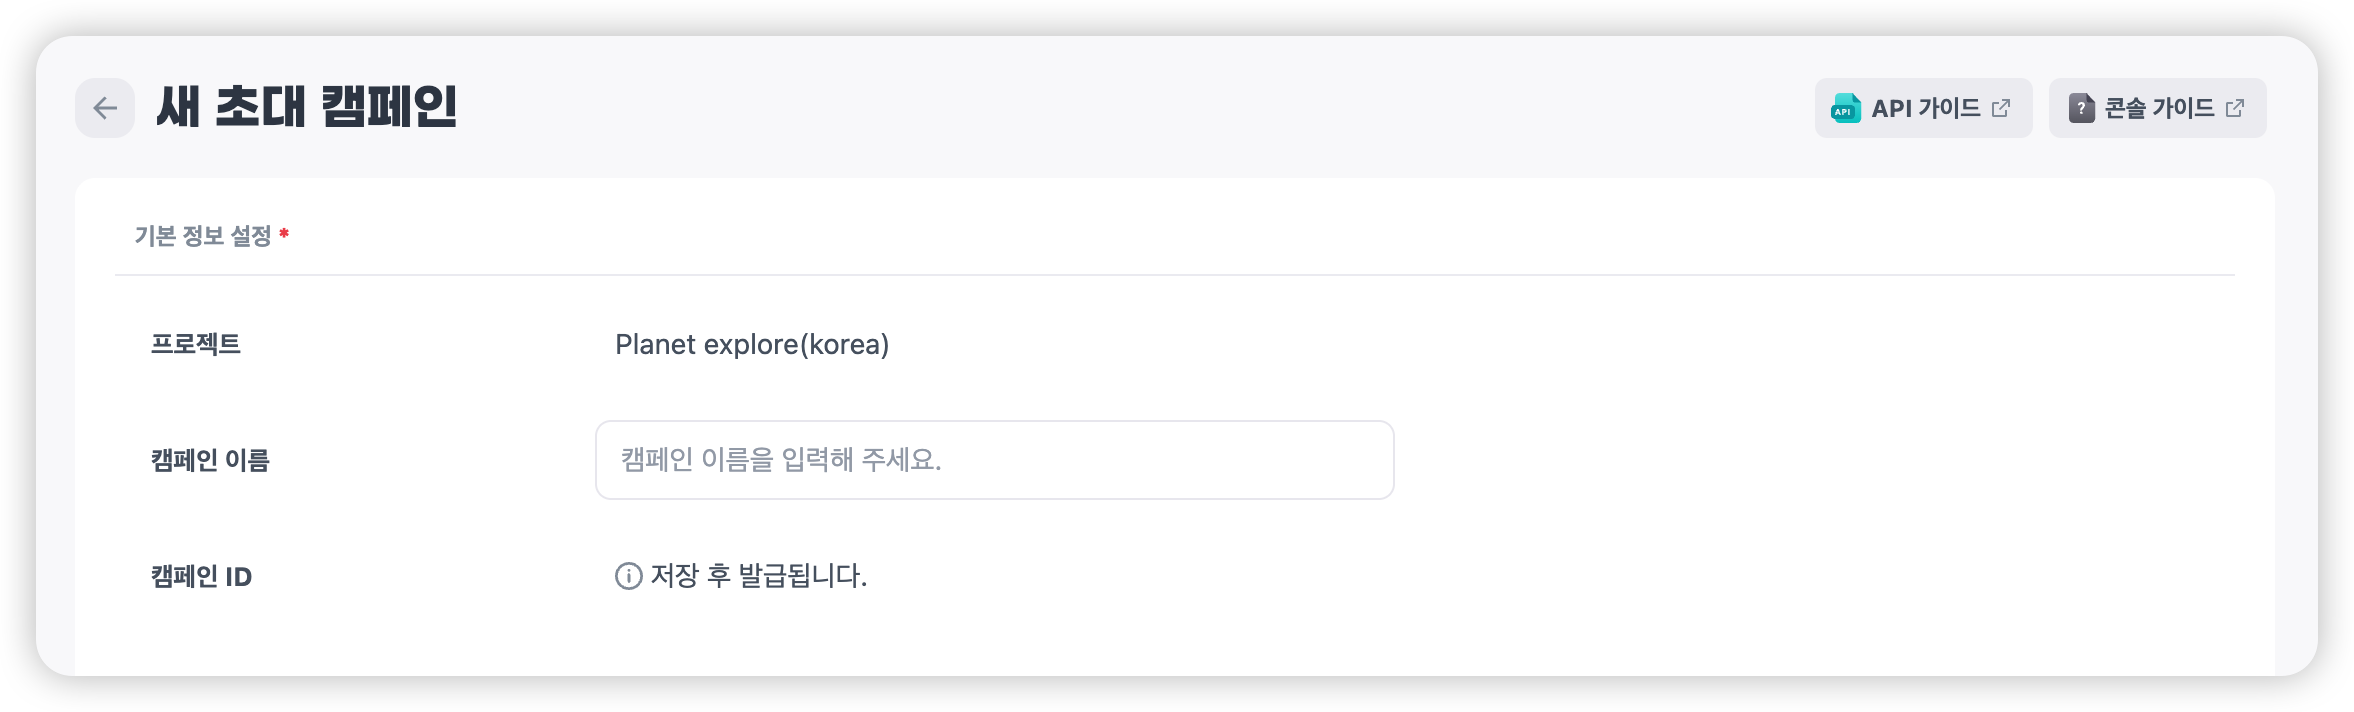Image resolution: width=2354 pixels, height=712 pixels.
Task: Click the 저장 후 발급됩니다 notice text
Action: (x=758, y=576)
